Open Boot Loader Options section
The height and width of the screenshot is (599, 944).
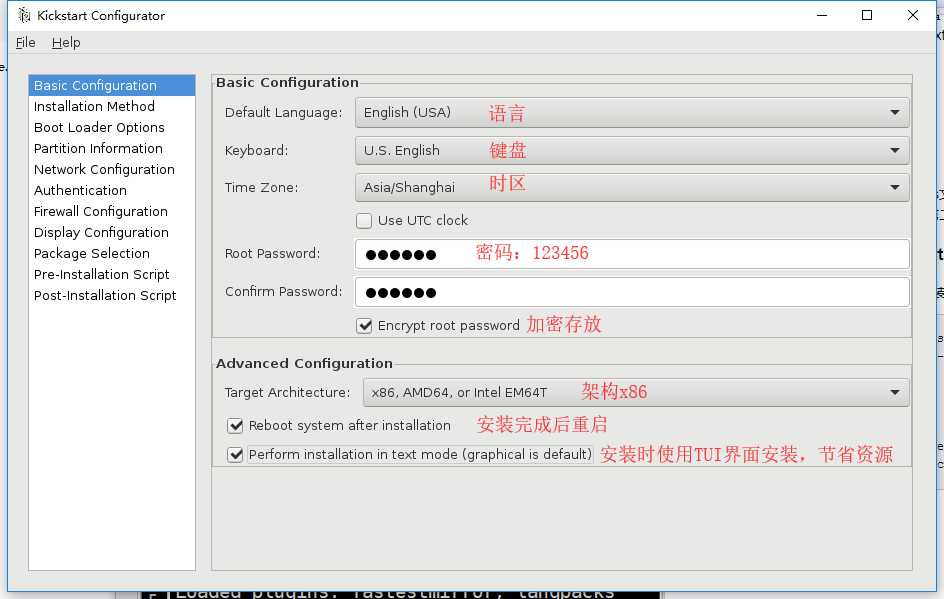[x=112, y=128]
